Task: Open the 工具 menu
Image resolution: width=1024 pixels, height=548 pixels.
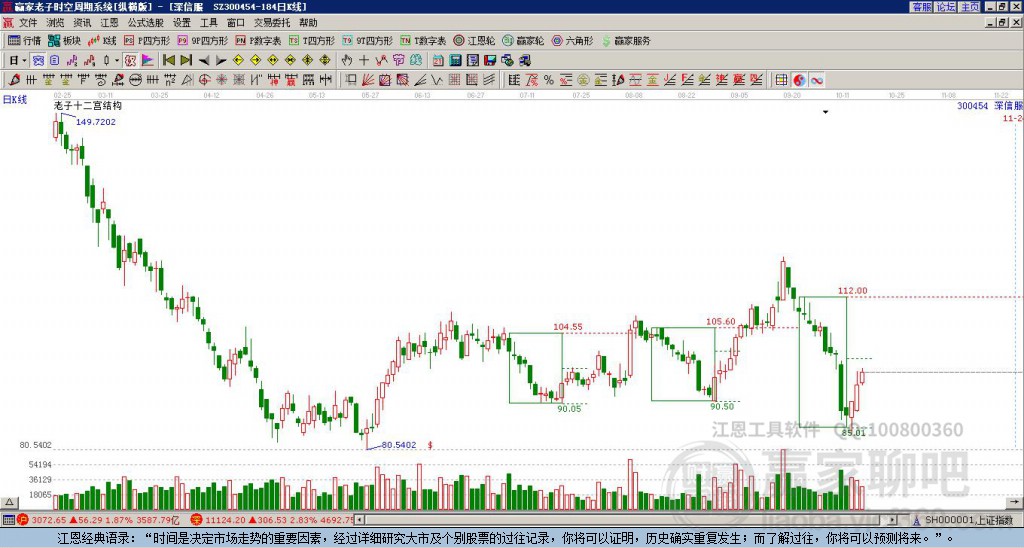Action: [x=209, y=23]
